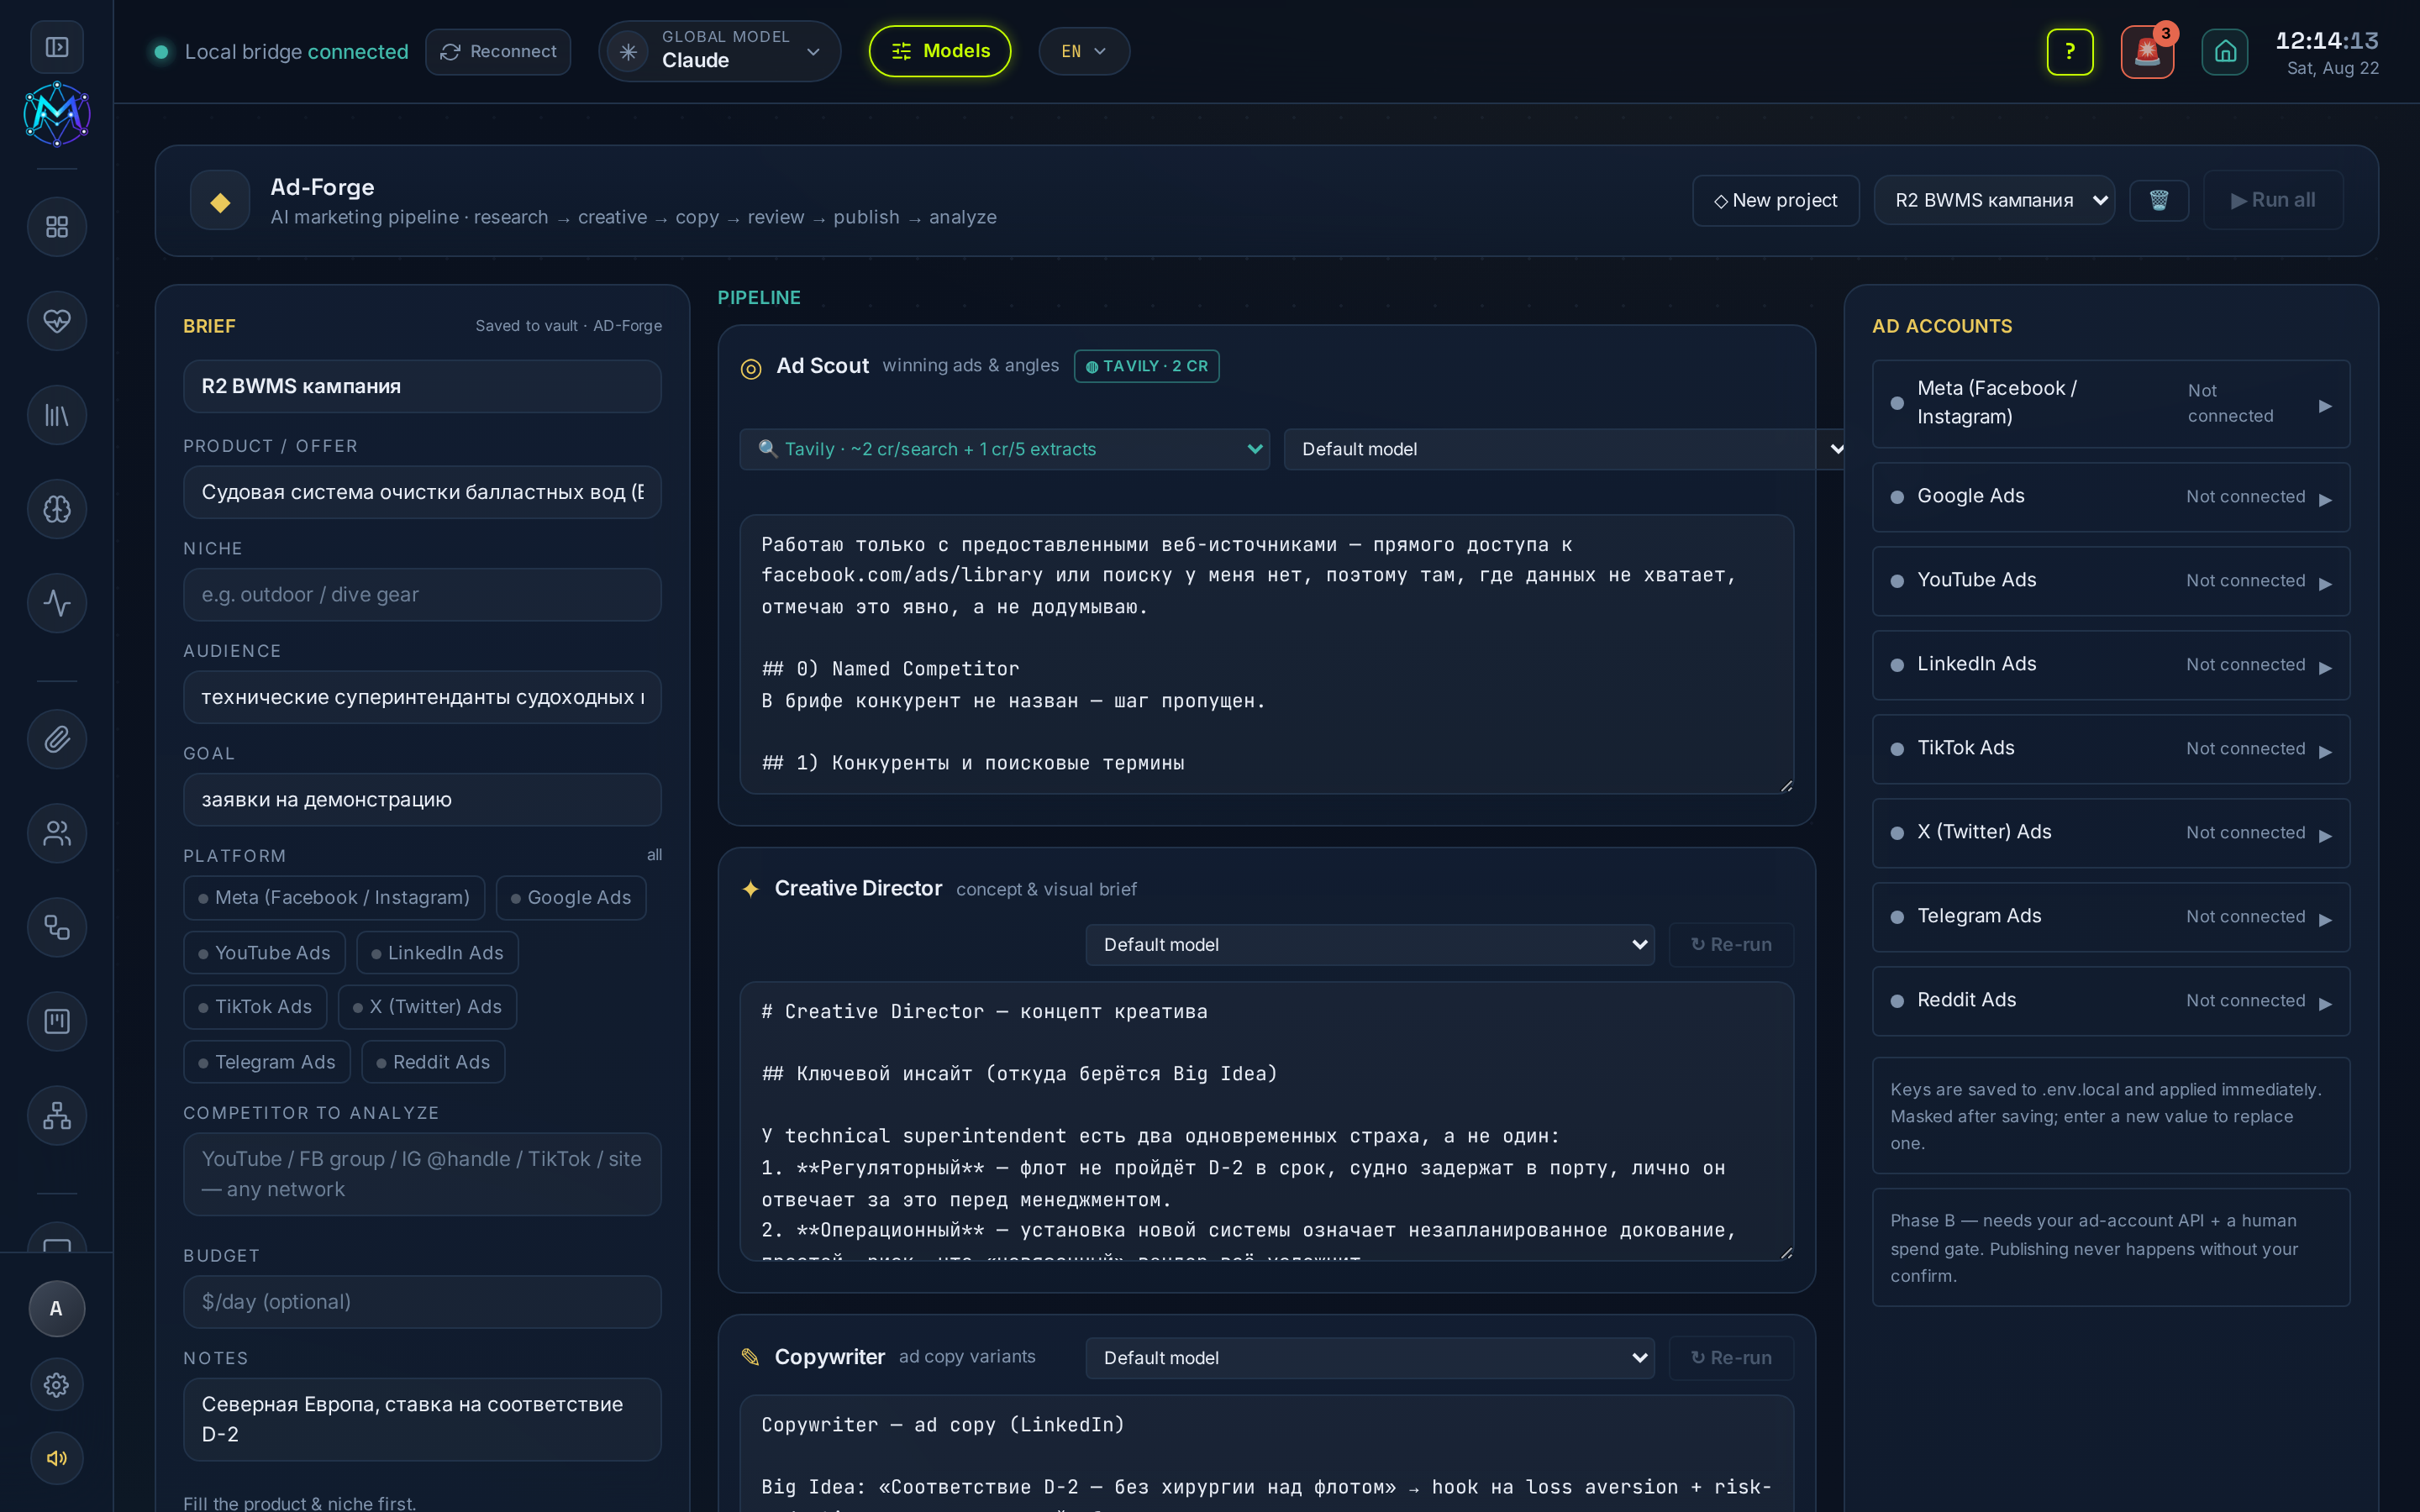Screen dimensions: 2420x1512
Task: Toggle the Meta (Facebook / Instagram) platform chip
Action: [334, 897]
